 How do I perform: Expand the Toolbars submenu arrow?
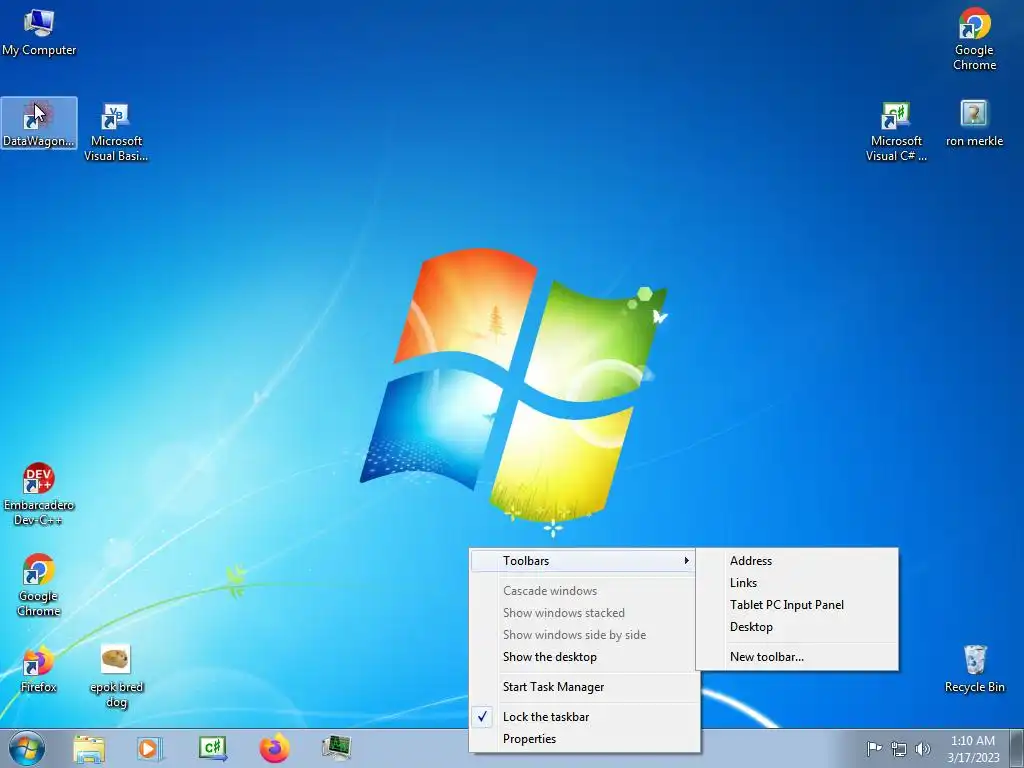[x=686, y=560]
